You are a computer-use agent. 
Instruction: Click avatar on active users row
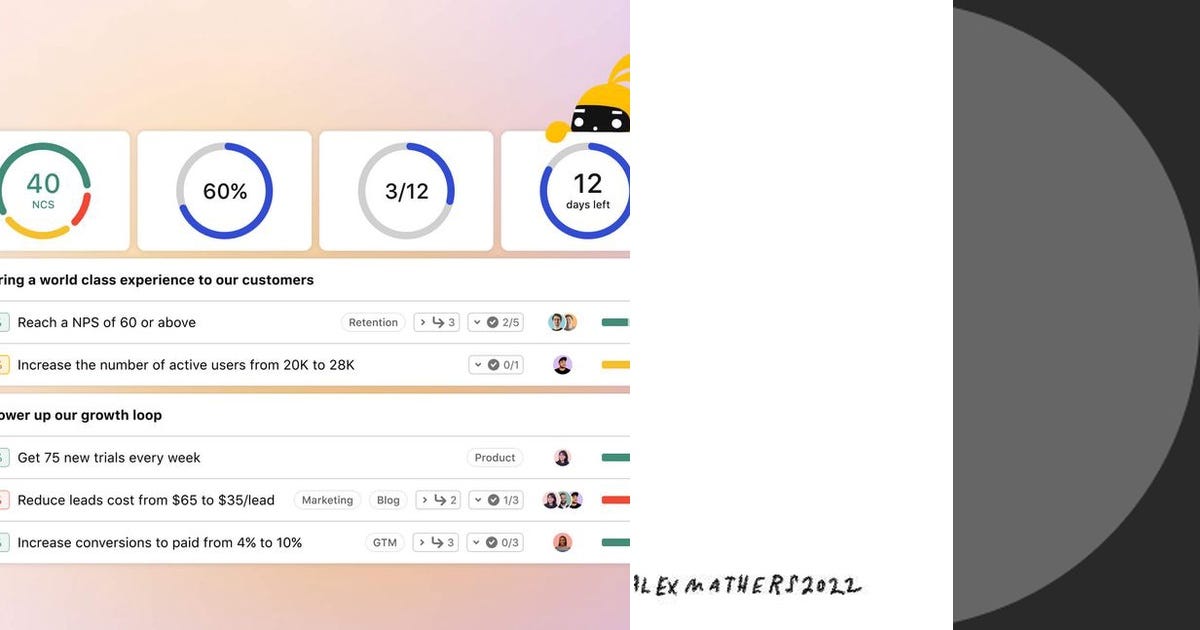[x=563, y=365]
